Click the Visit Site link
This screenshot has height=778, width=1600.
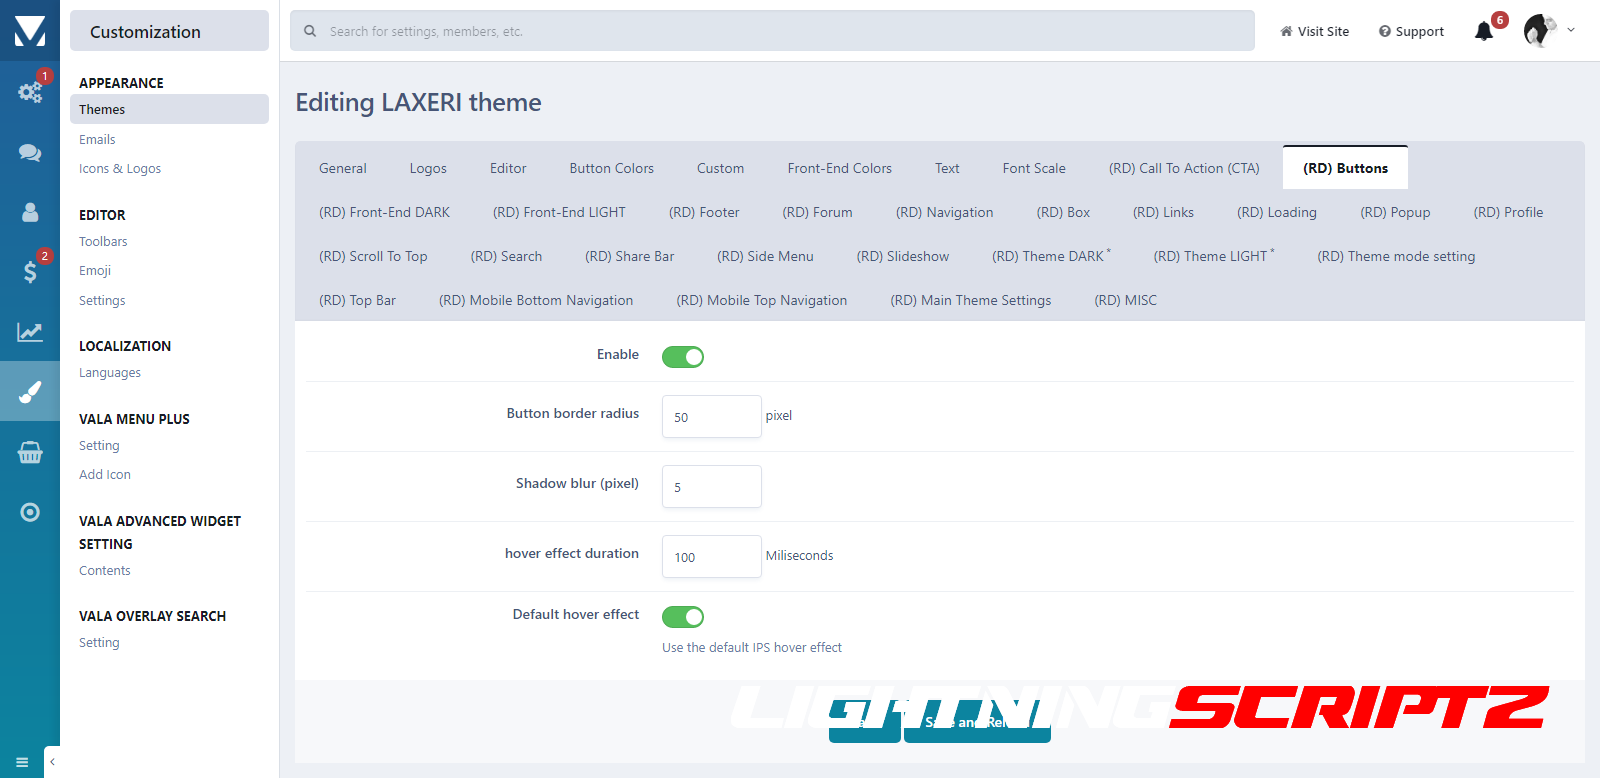click(1314, 32)
